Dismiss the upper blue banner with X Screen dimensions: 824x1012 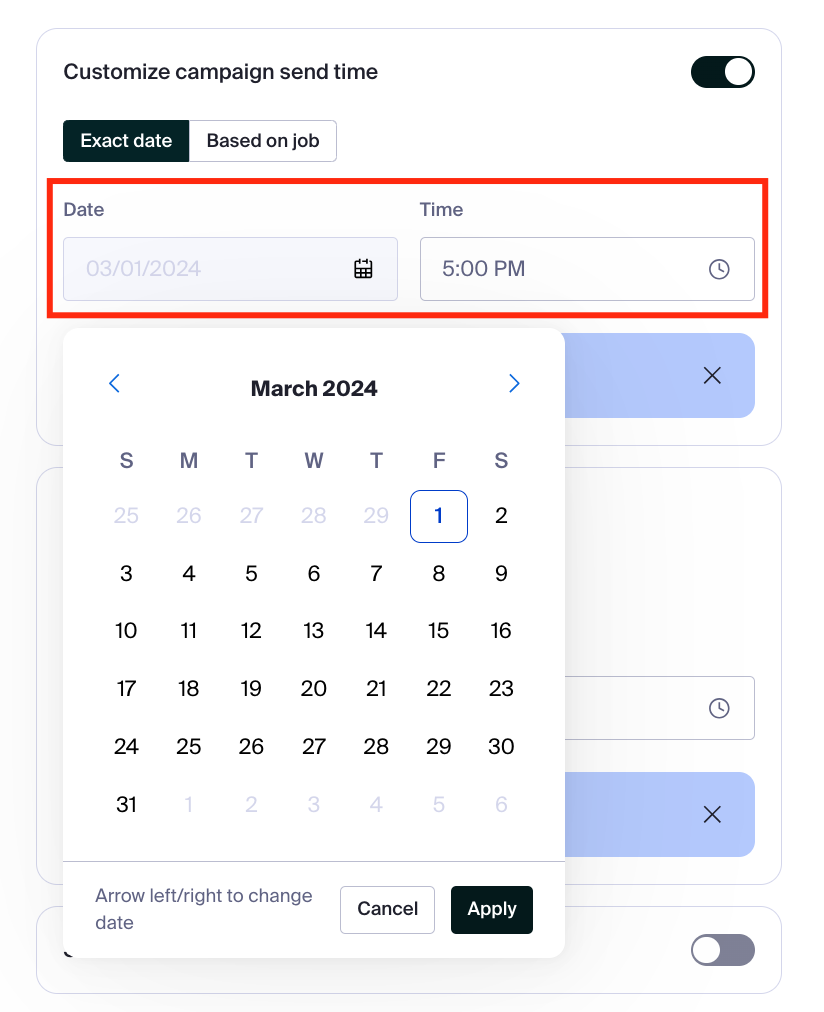tap(712, 376)
